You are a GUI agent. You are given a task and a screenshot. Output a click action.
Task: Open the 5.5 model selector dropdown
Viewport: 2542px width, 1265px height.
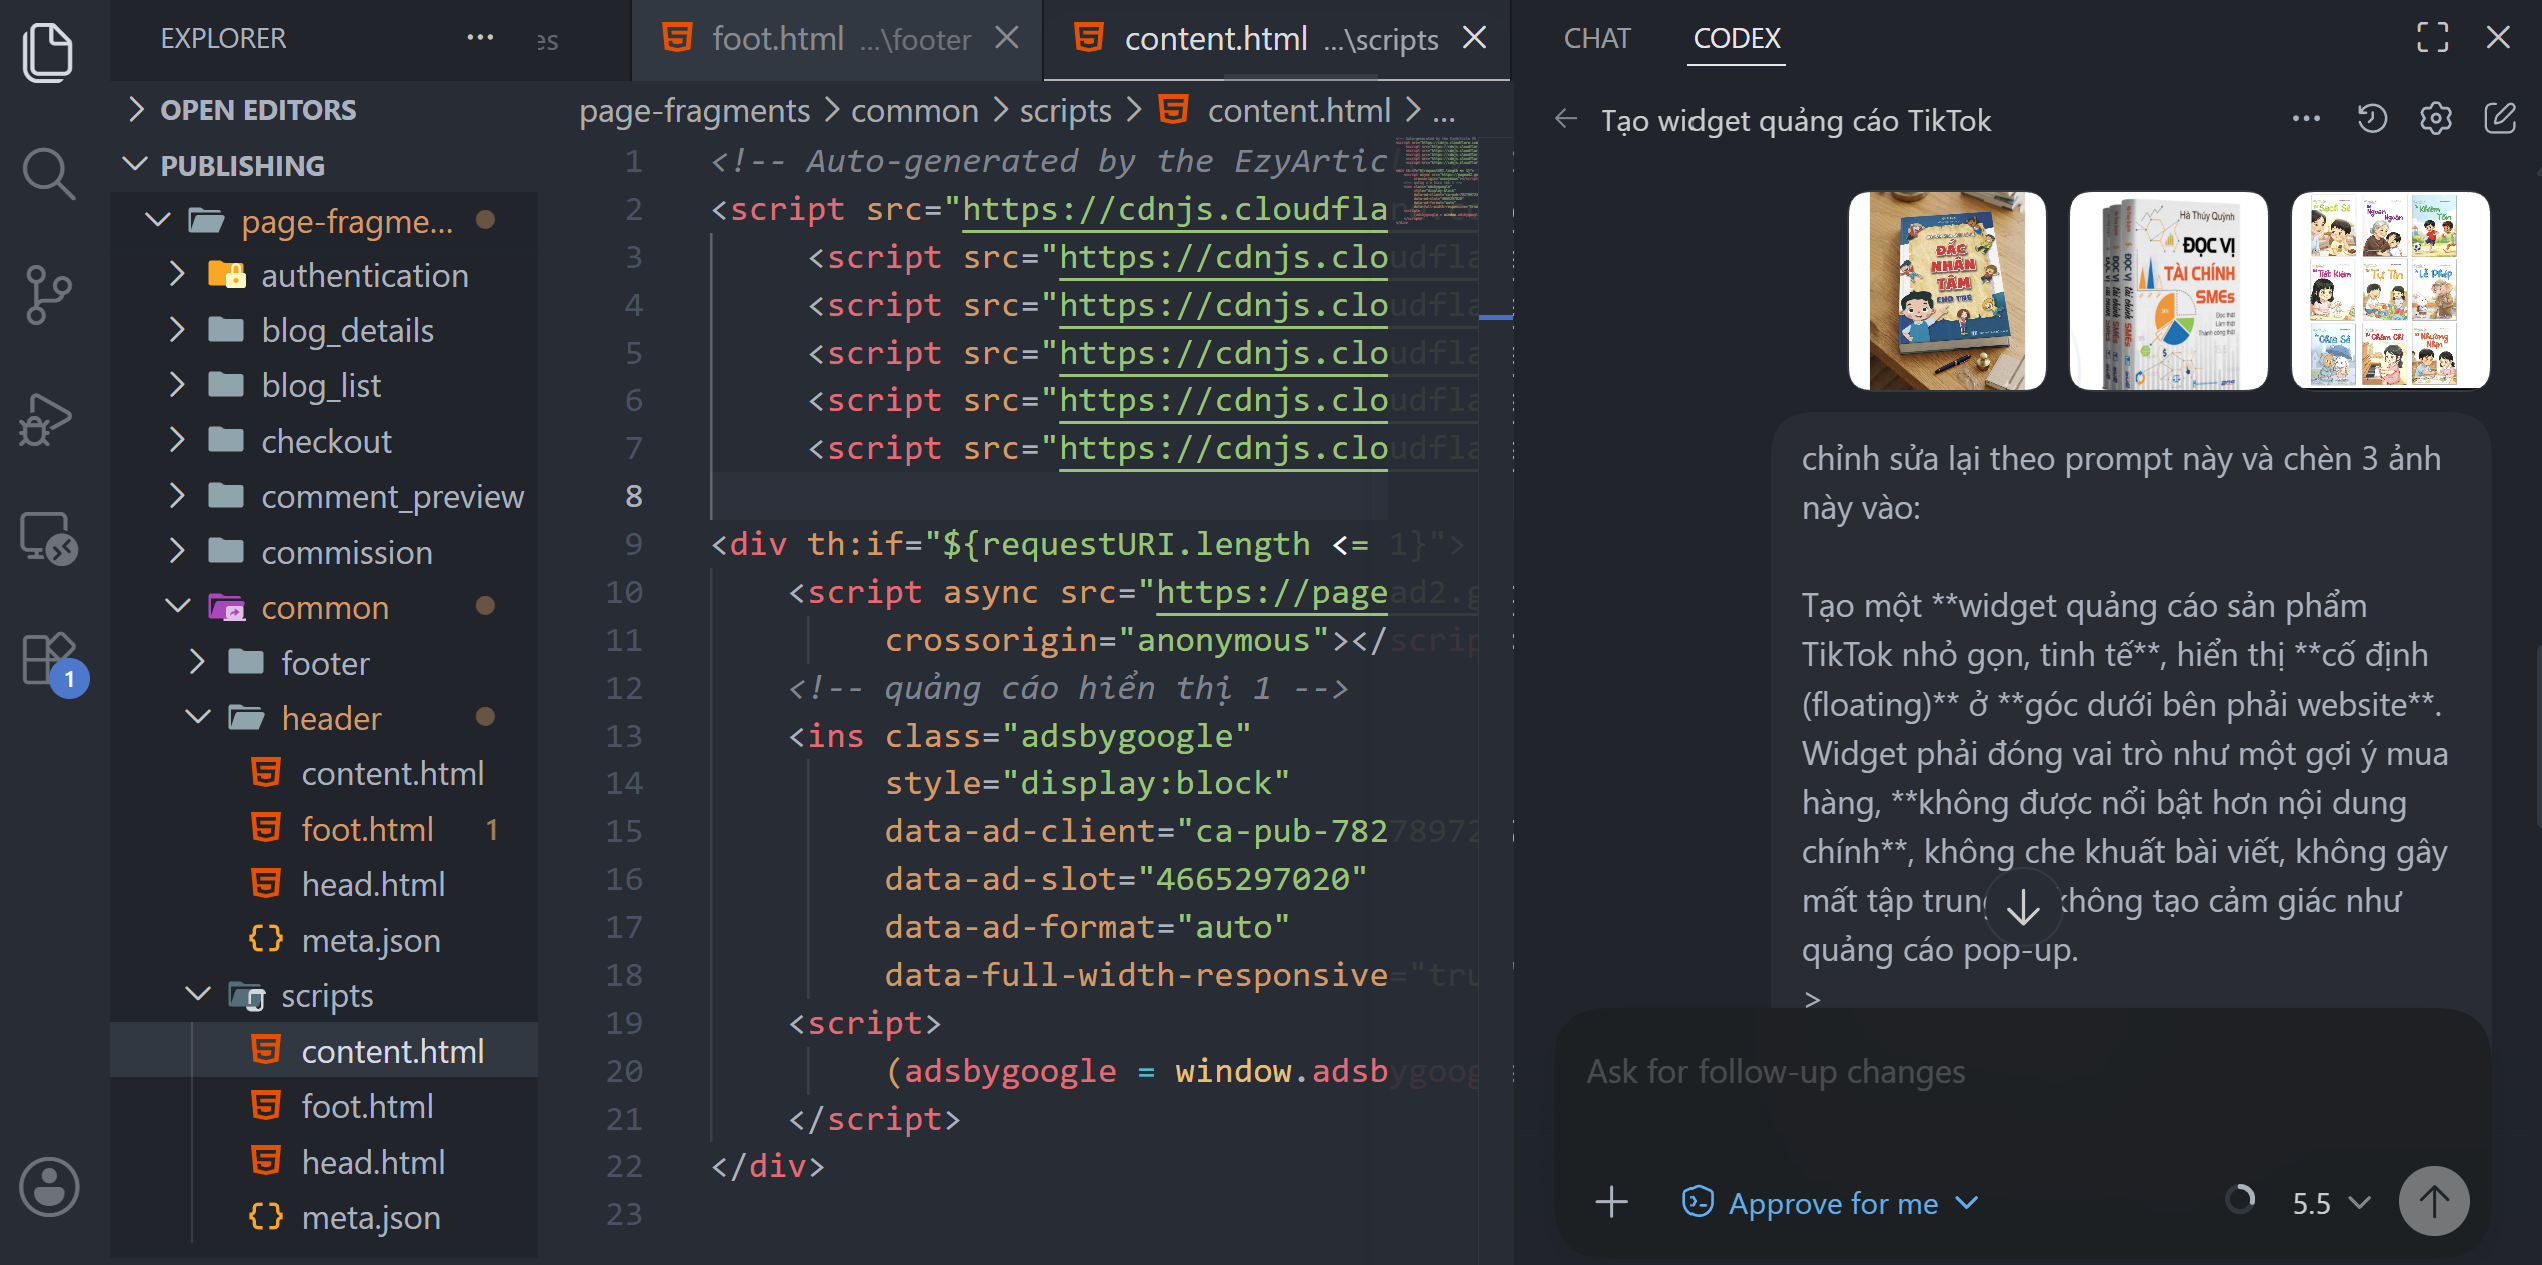pyautogui.click(x=2330, y=1203)
